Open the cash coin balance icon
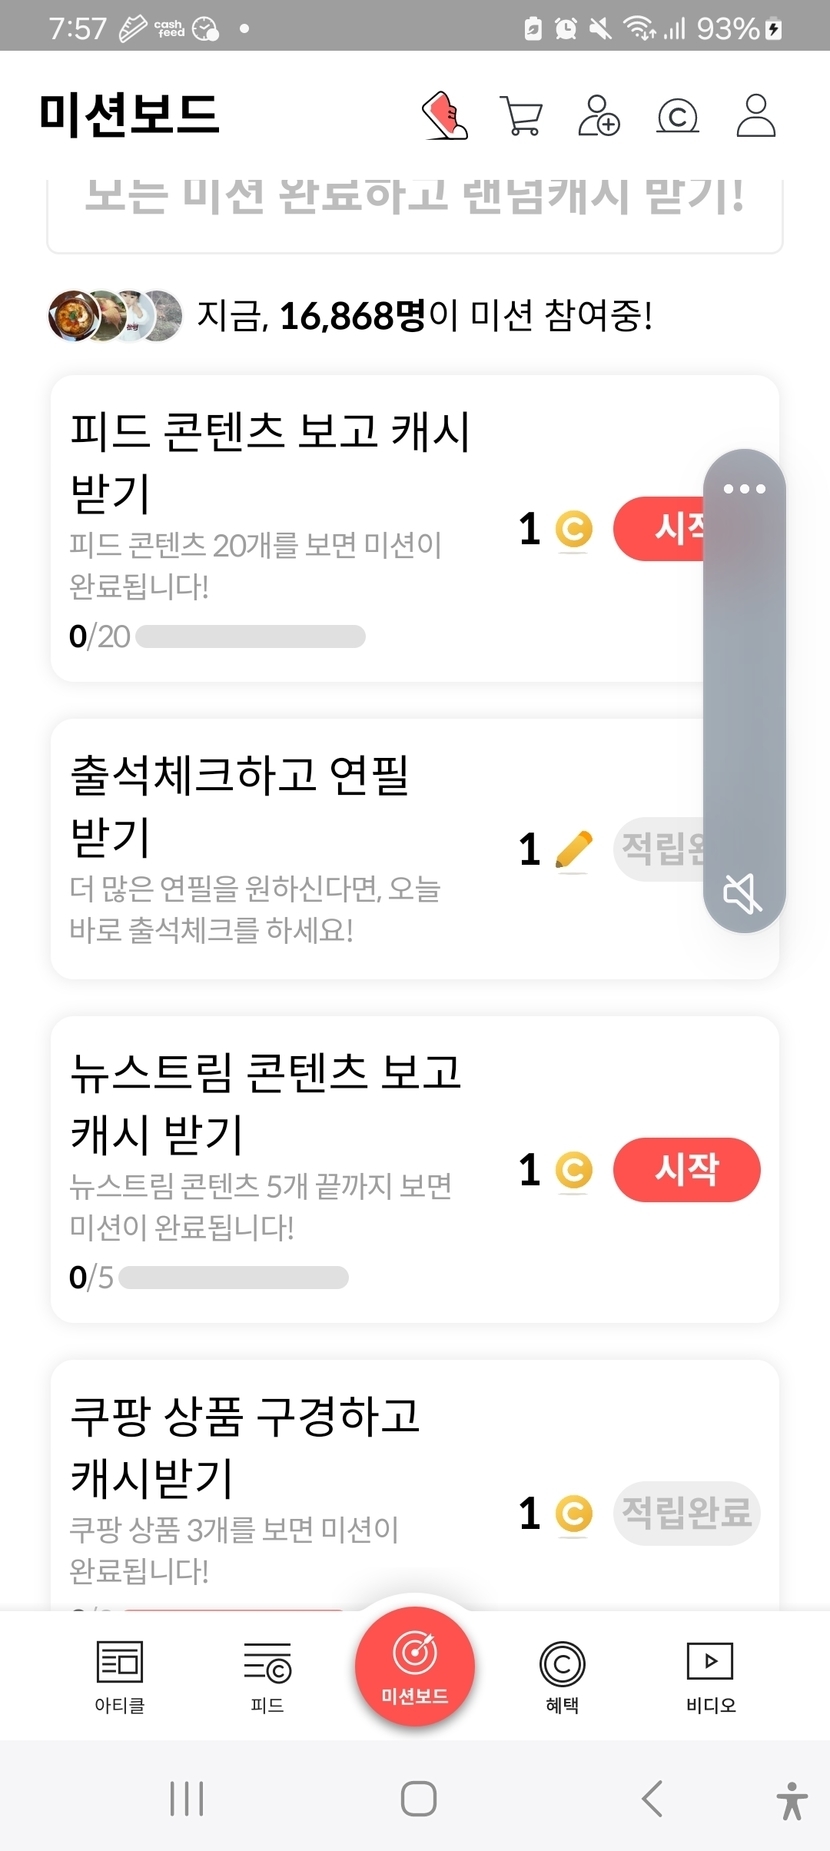Viewport: 830px width, 1851px height. tap(677, 117)
